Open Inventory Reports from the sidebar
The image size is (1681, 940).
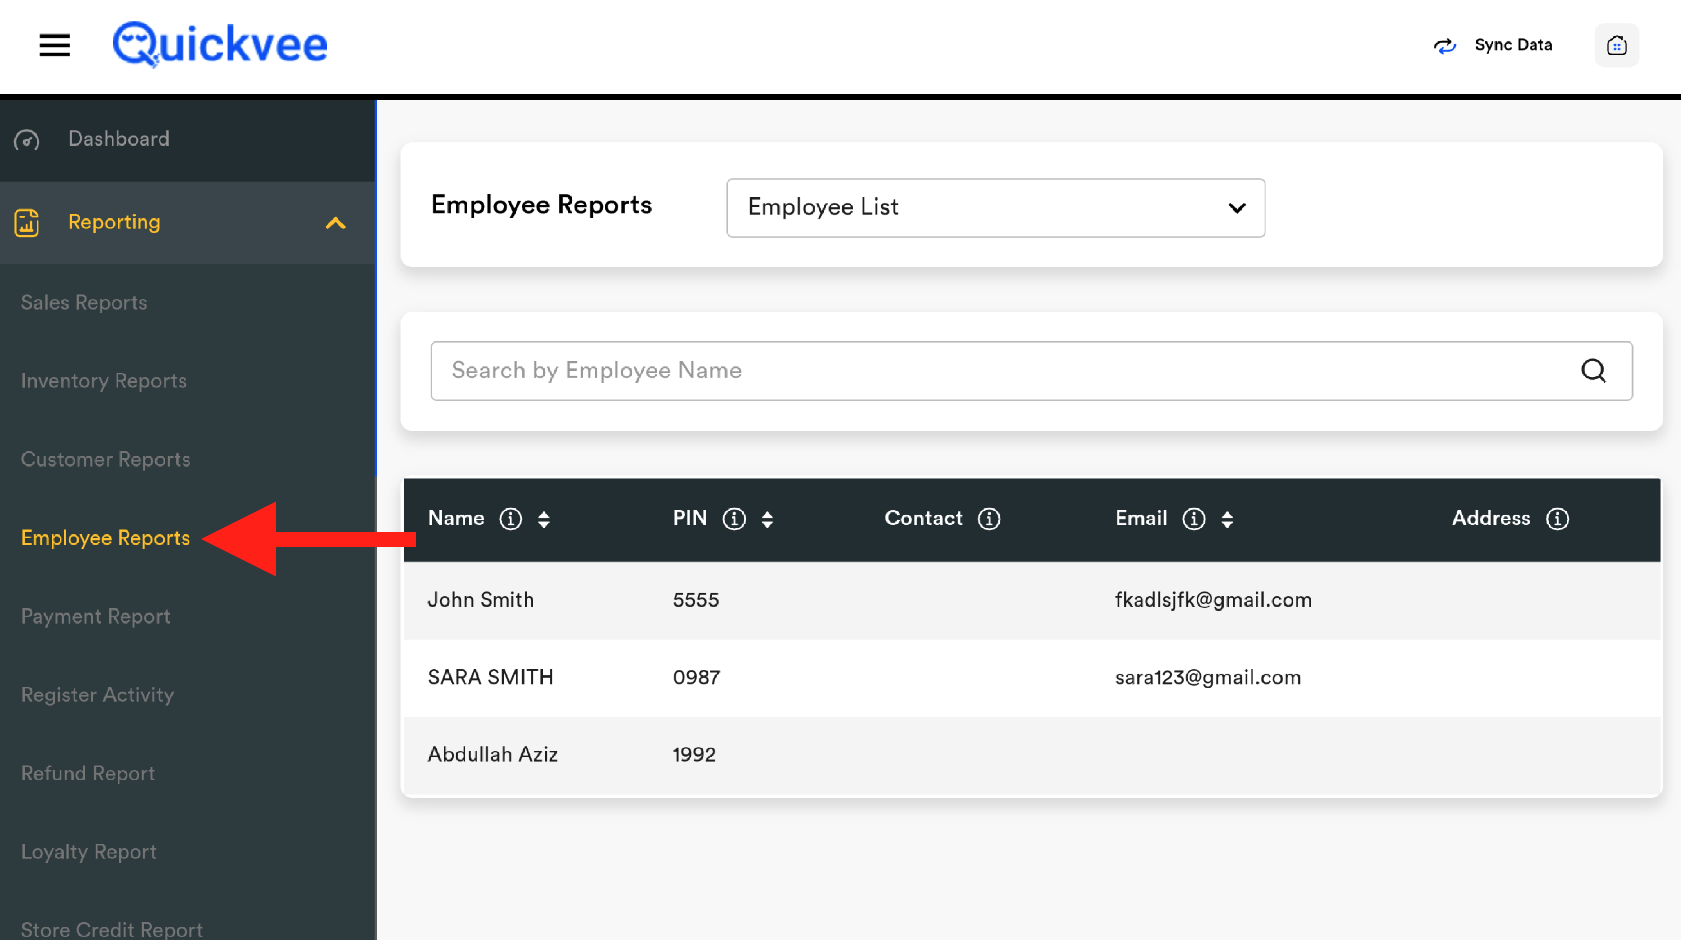point(104,381)
